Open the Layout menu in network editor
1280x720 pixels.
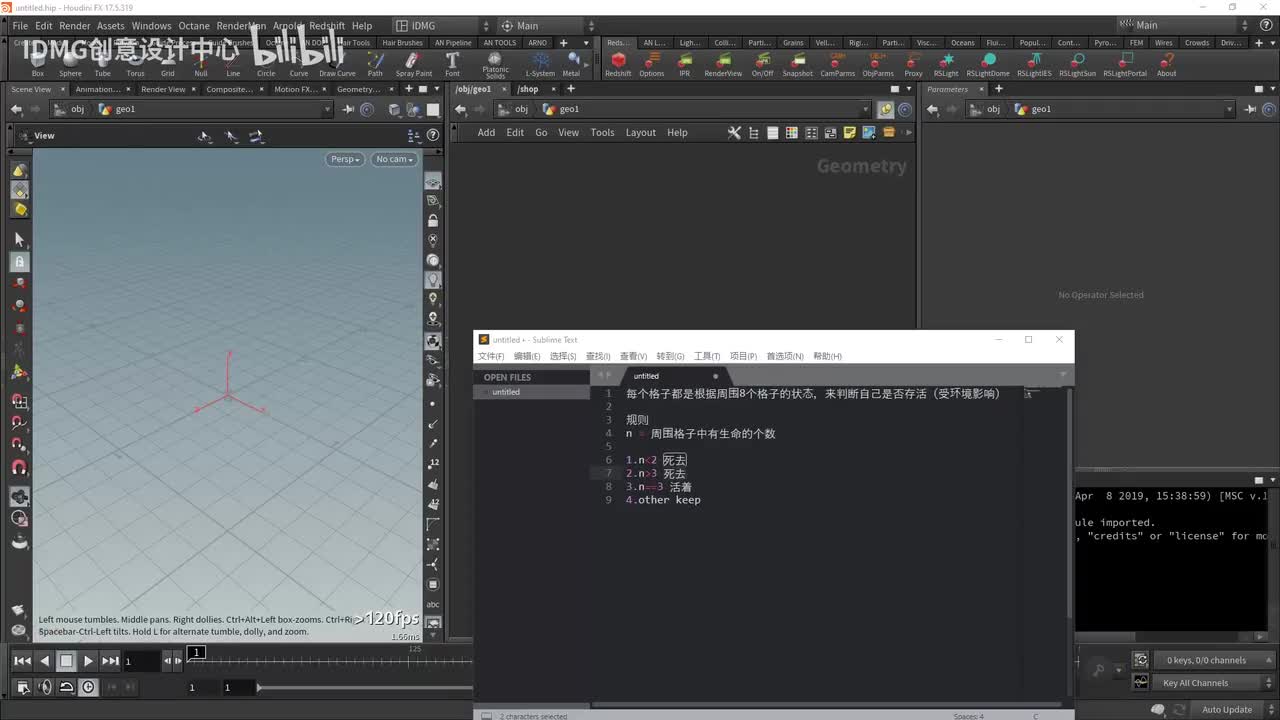coord(640,132)
